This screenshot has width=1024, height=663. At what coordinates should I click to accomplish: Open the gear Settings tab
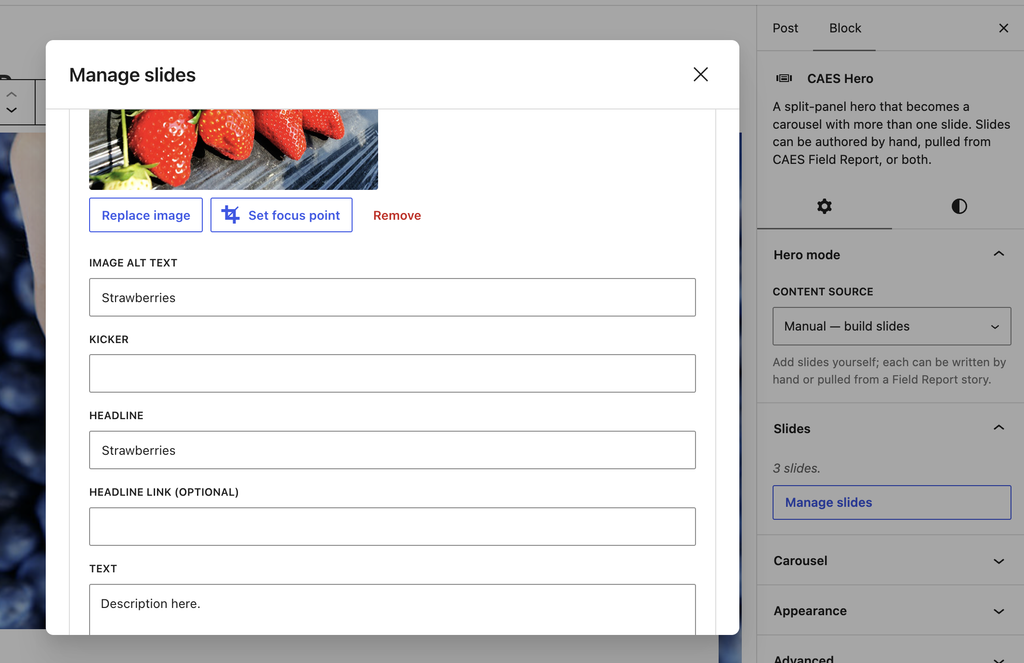coord(824,206)
